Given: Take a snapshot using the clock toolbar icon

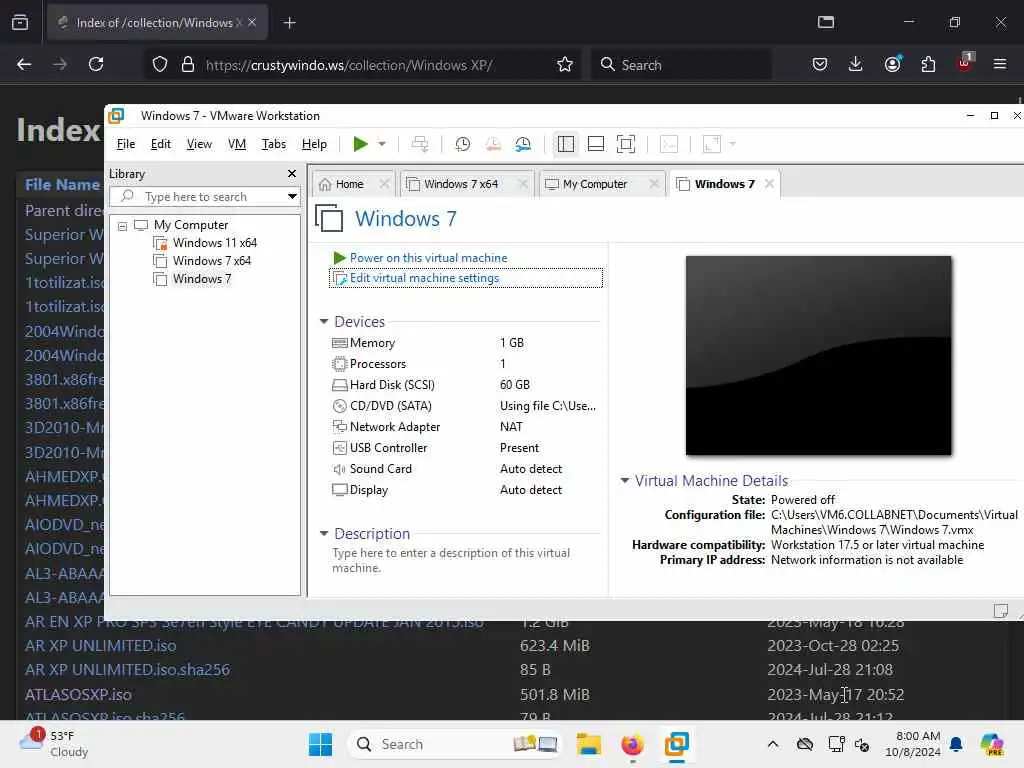Looking at the screenshot, I should (462, 144).
